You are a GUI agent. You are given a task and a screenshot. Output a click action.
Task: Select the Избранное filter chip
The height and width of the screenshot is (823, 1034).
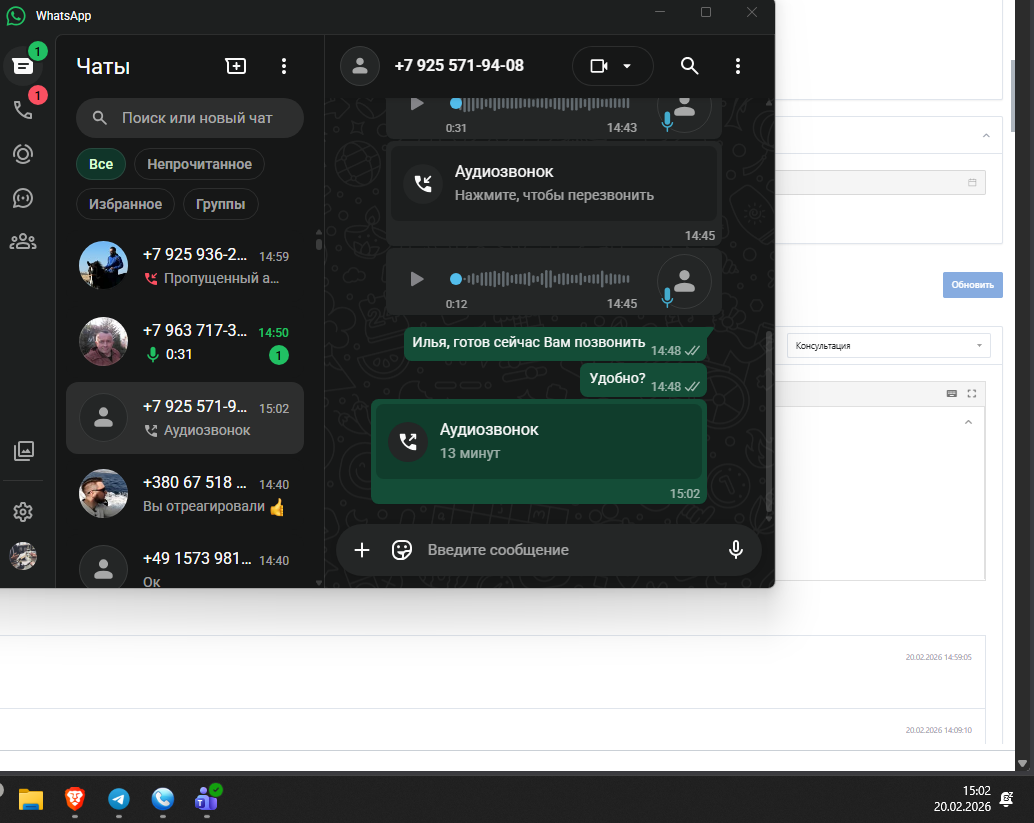[125, 204]
